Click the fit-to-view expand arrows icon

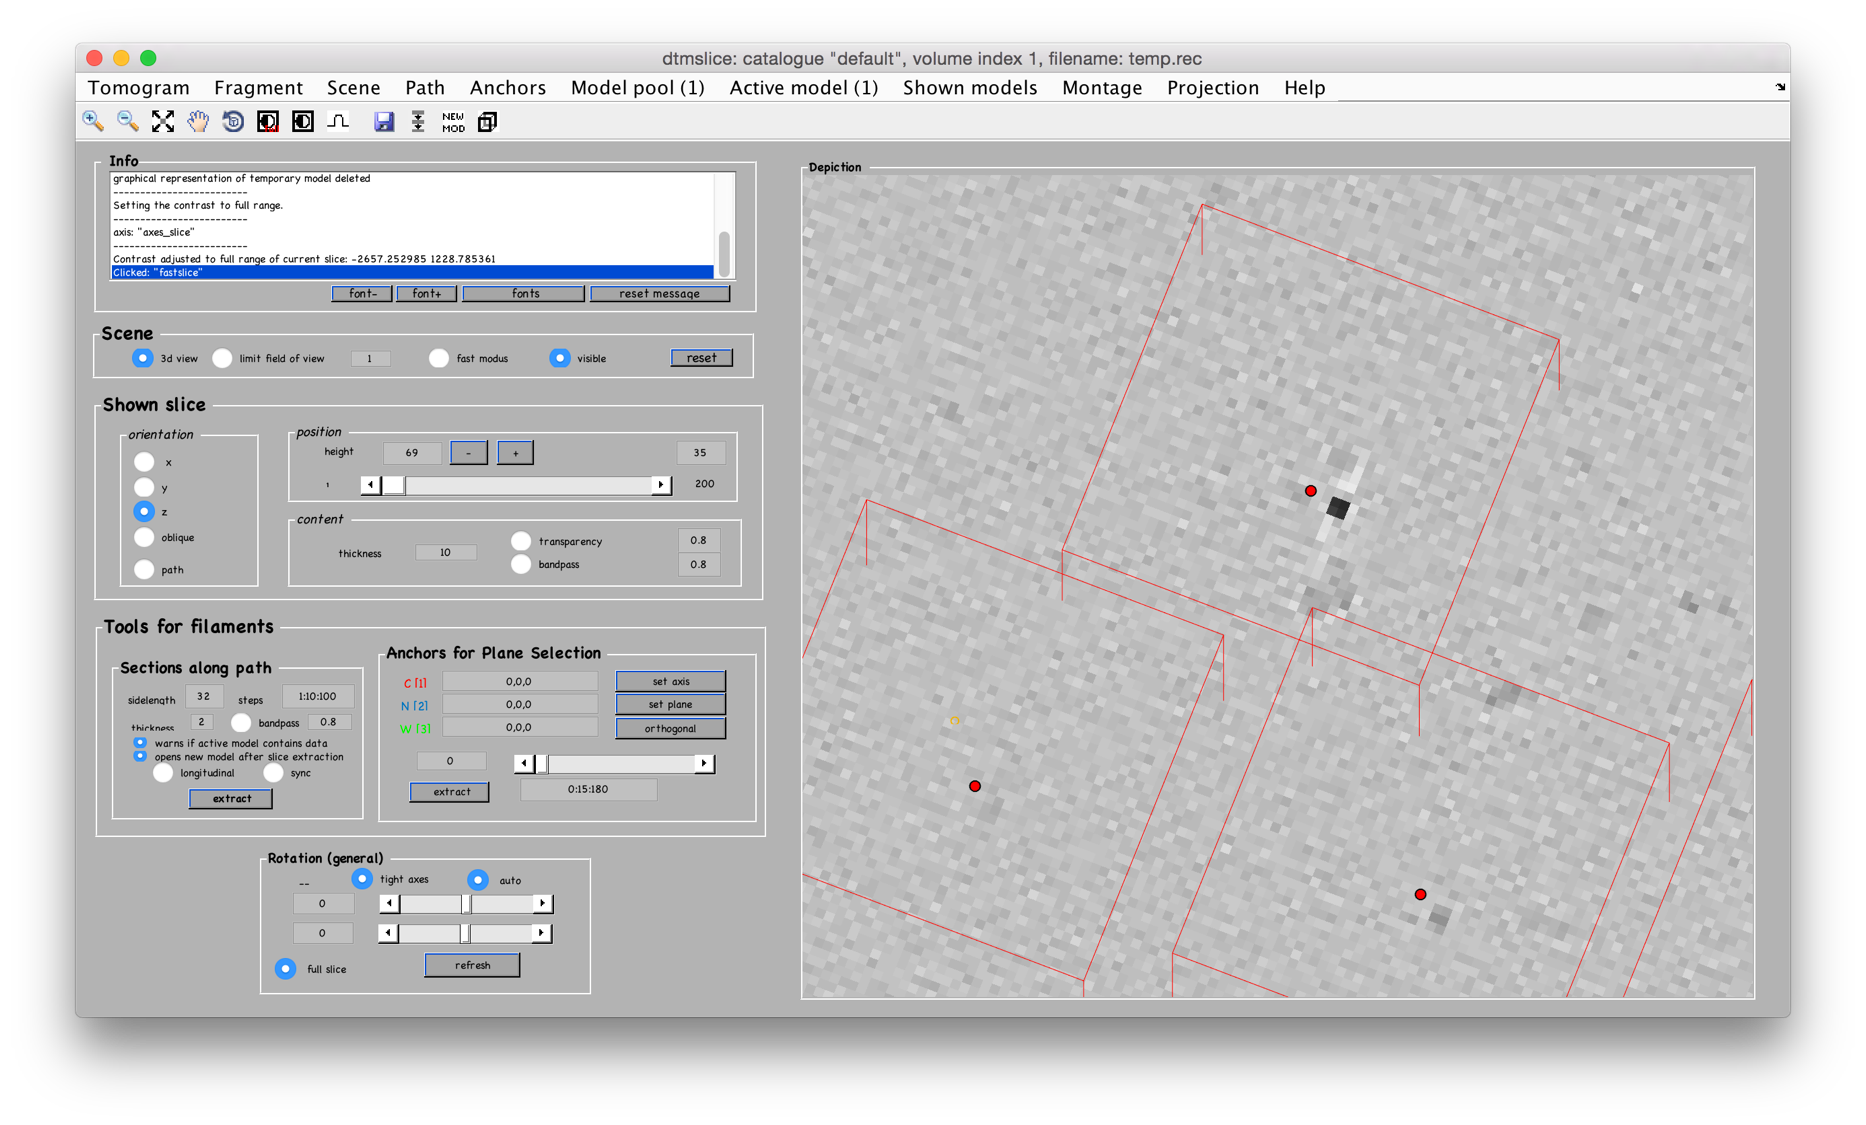[x=163, y=122]
